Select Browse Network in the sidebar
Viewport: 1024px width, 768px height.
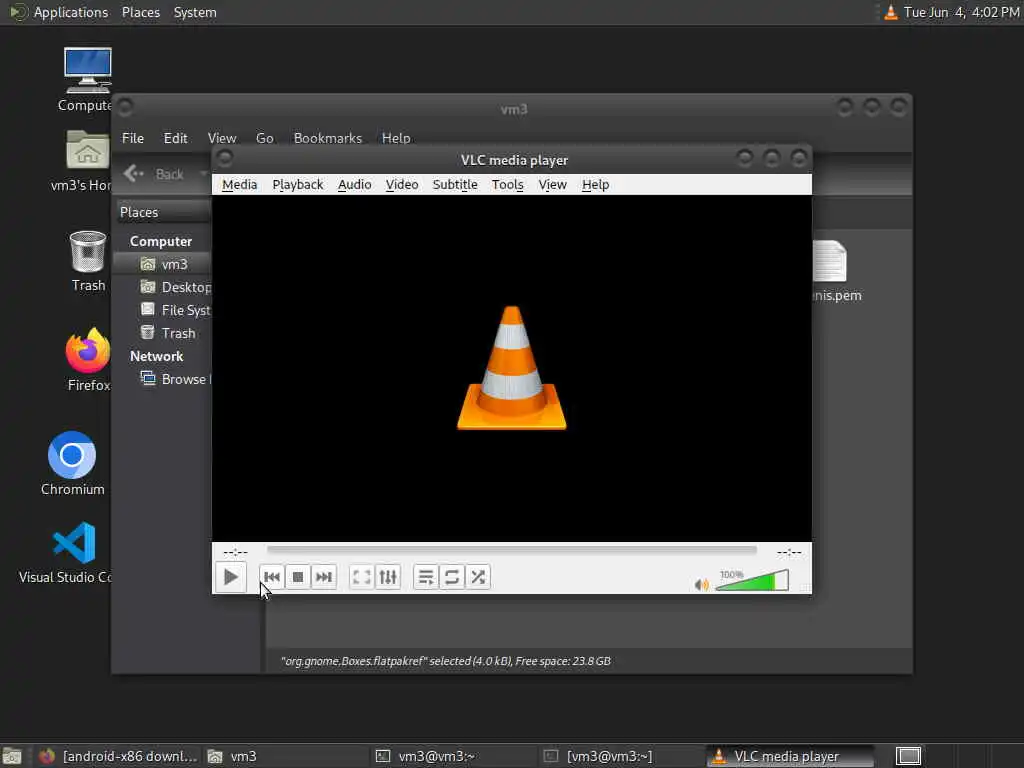pyautogui.click(x=175, y=379)
